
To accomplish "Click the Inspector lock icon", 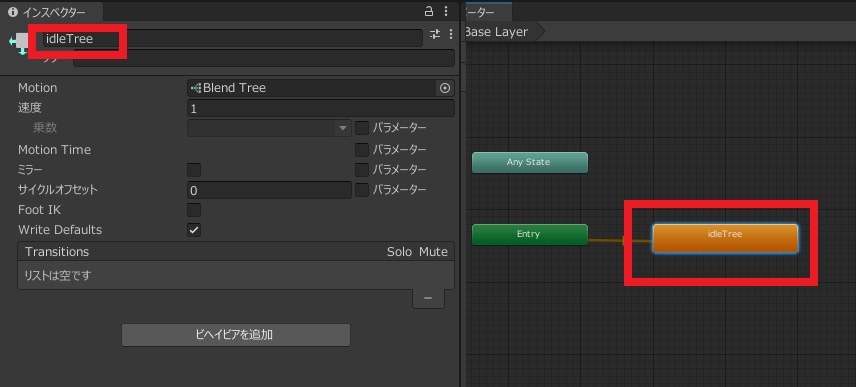I will (x=429, y=11).
